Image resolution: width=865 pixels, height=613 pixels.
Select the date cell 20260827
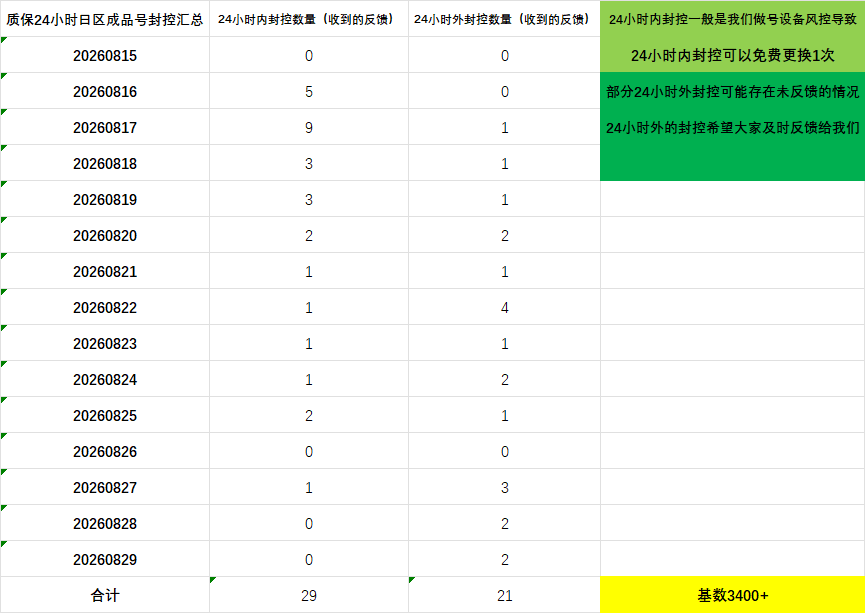click(105, 487)
